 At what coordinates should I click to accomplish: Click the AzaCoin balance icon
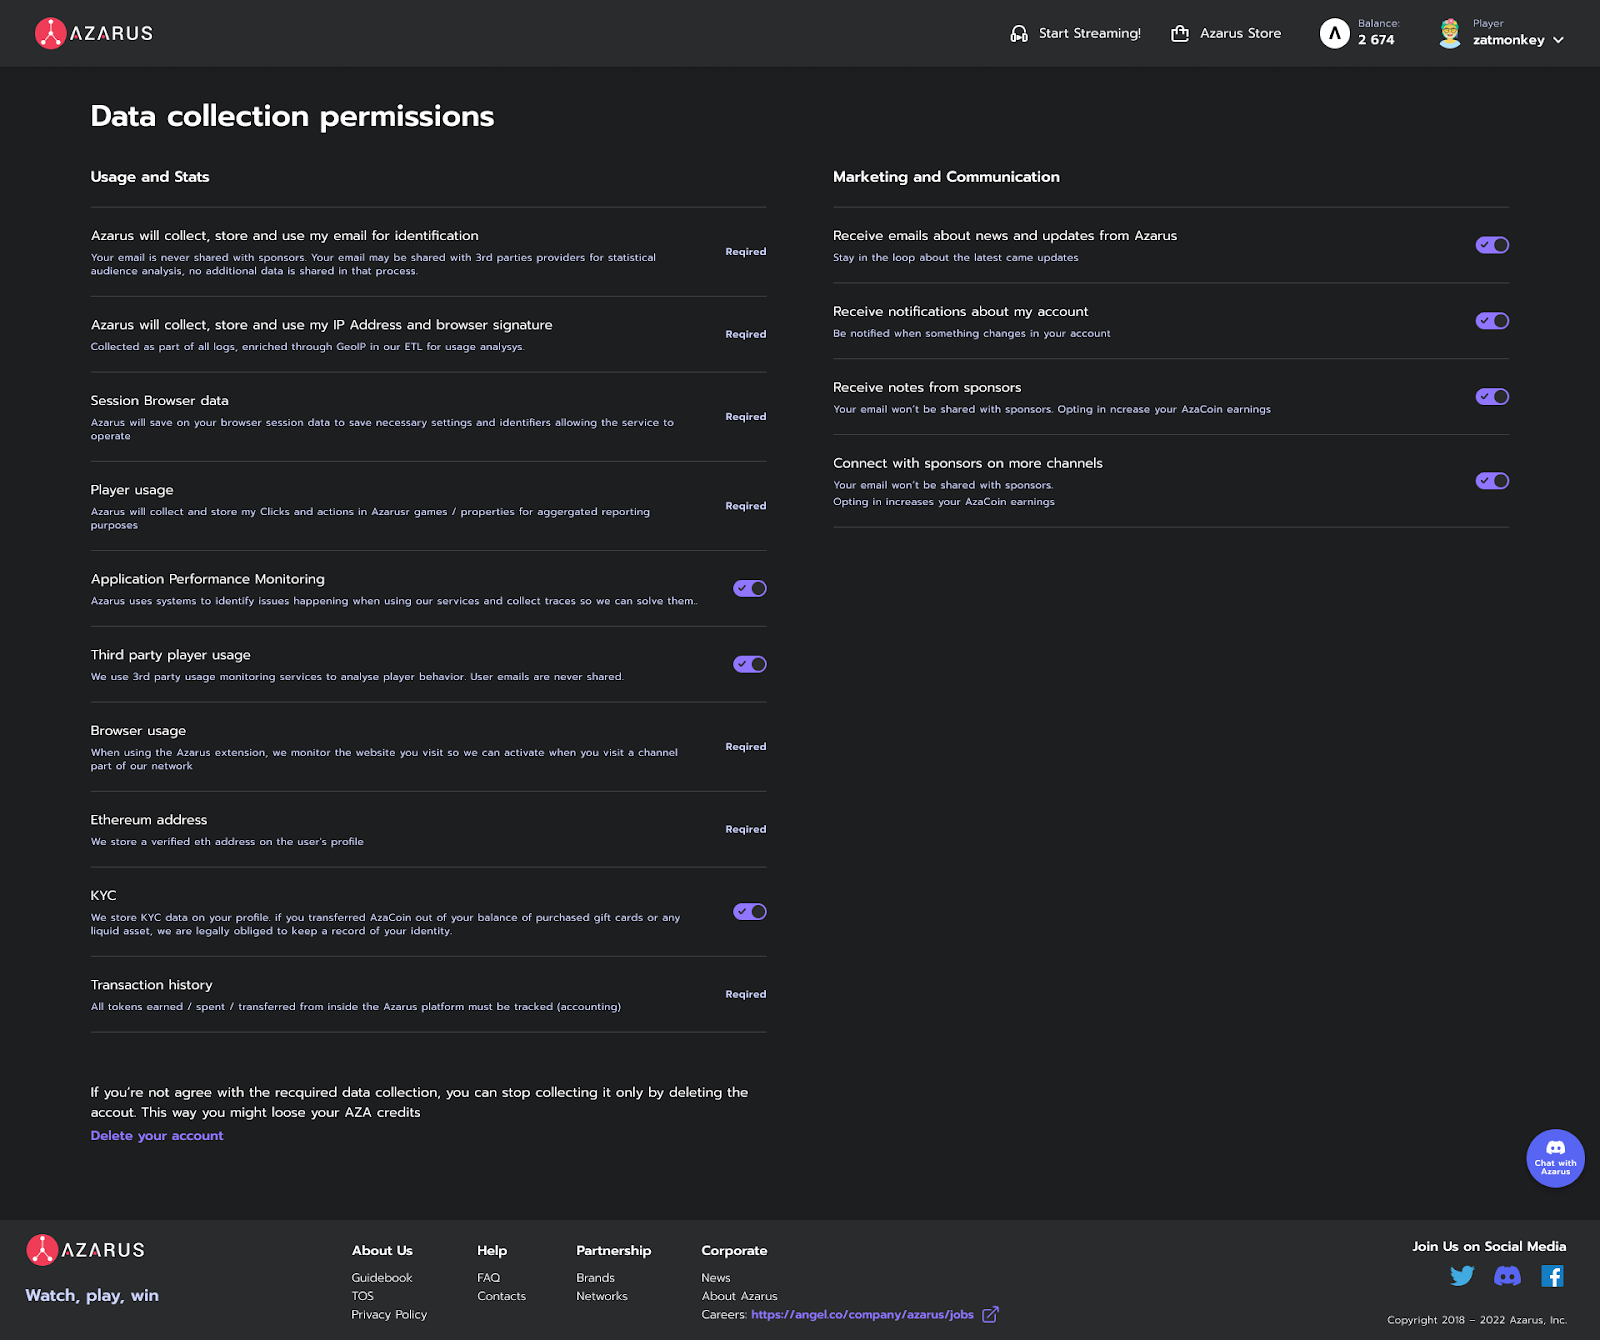(x=1334, y=34)
